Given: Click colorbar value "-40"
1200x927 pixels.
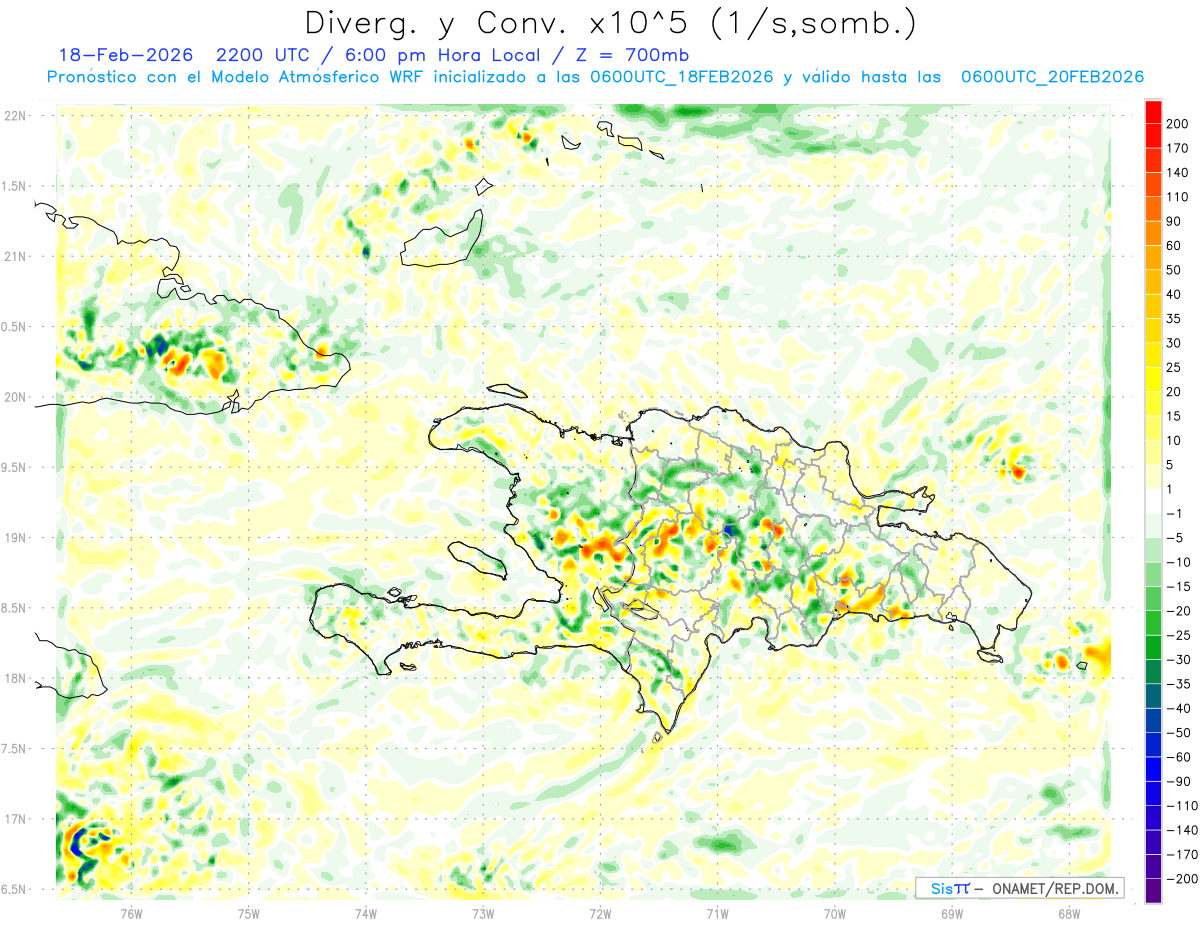Looking at the screenshot, I should pyautogui.click(x=1179, y=709).
